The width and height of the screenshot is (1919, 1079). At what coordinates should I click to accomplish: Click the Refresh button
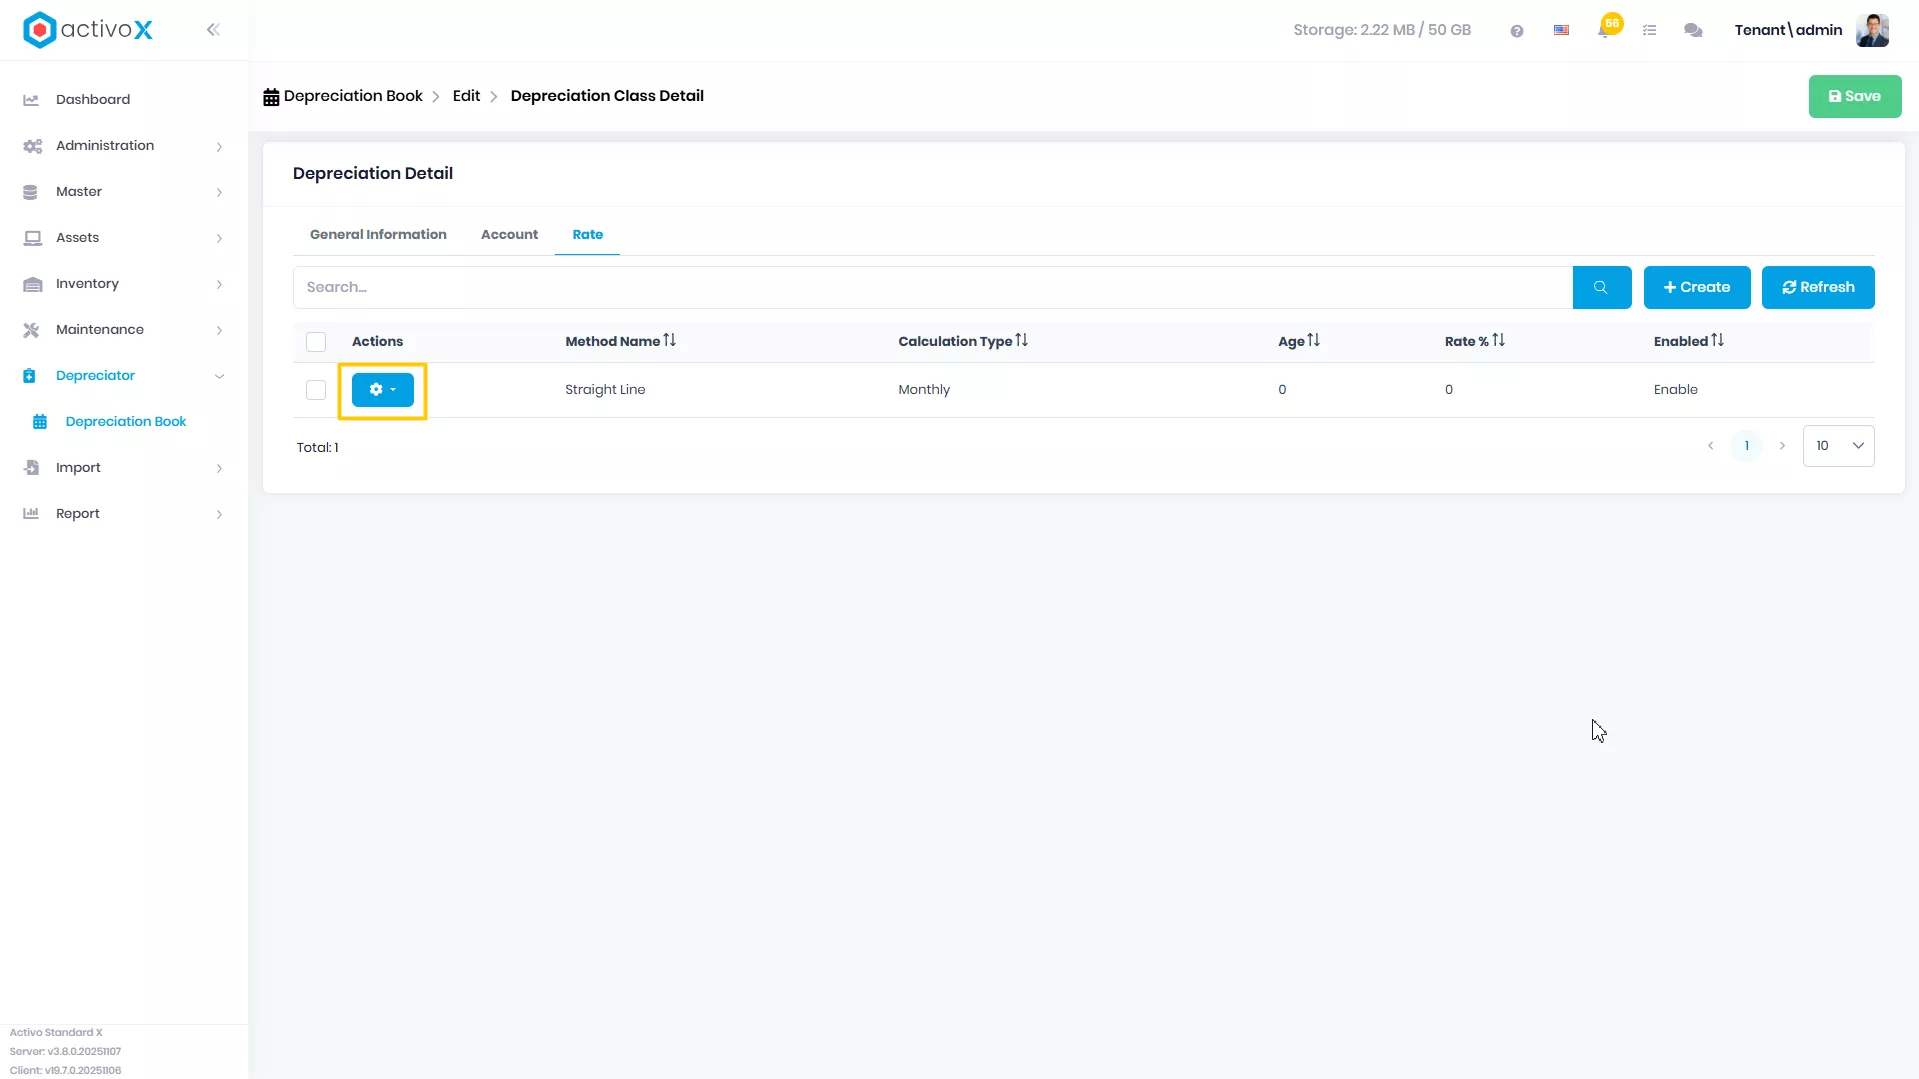tap(1818, 287)
